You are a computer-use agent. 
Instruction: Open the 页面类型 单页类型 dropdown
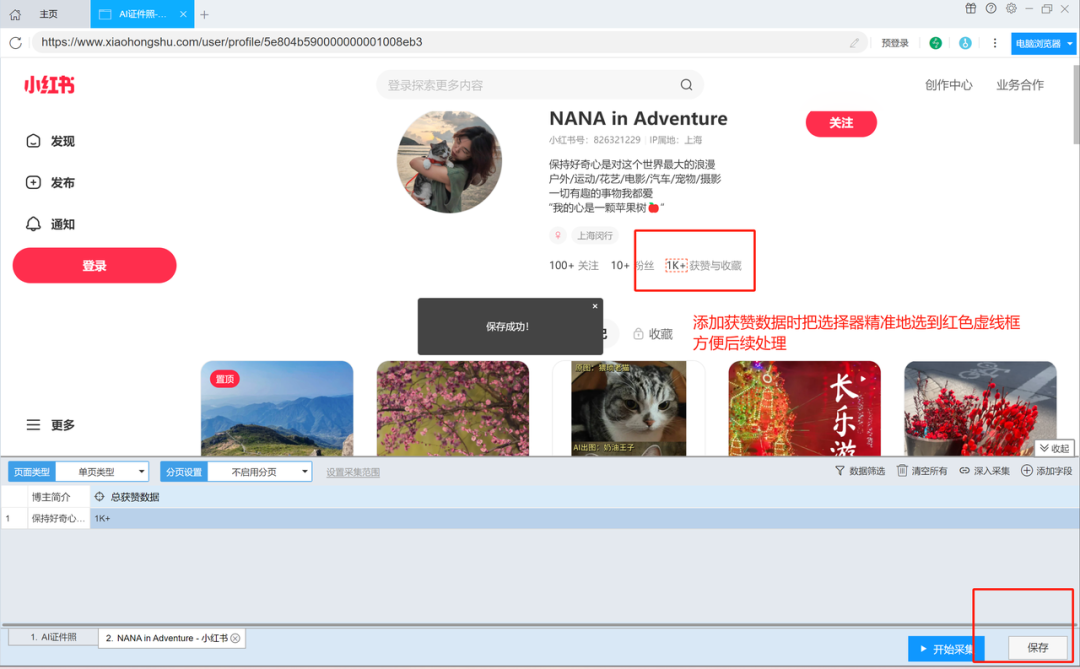pyautogui.click(x=103, y=472)
